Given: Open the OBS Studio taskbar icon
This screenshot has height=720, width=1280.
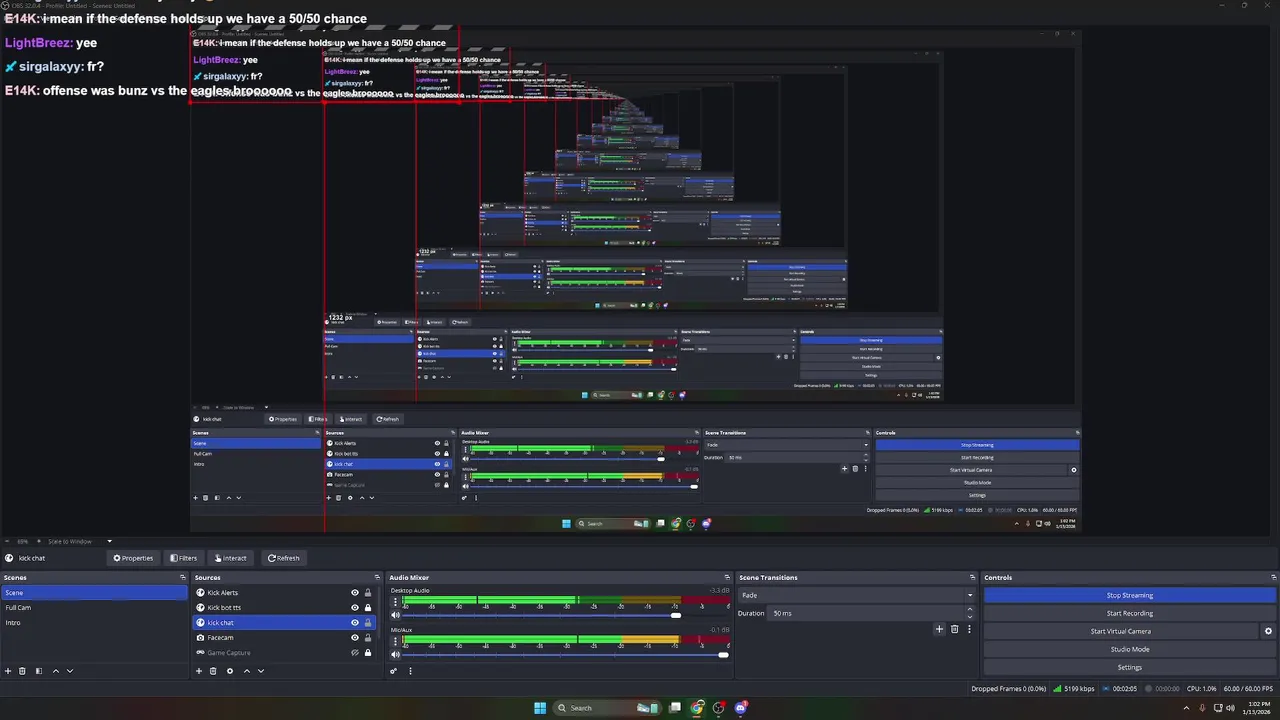Looking at the screenshot, I should [x=719, y=708].
